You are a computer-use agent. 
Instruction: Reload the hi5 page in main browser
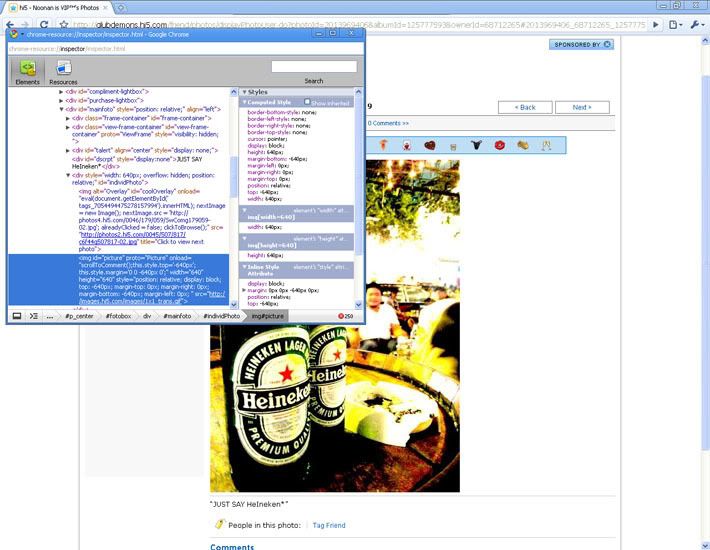coord(44,25)
